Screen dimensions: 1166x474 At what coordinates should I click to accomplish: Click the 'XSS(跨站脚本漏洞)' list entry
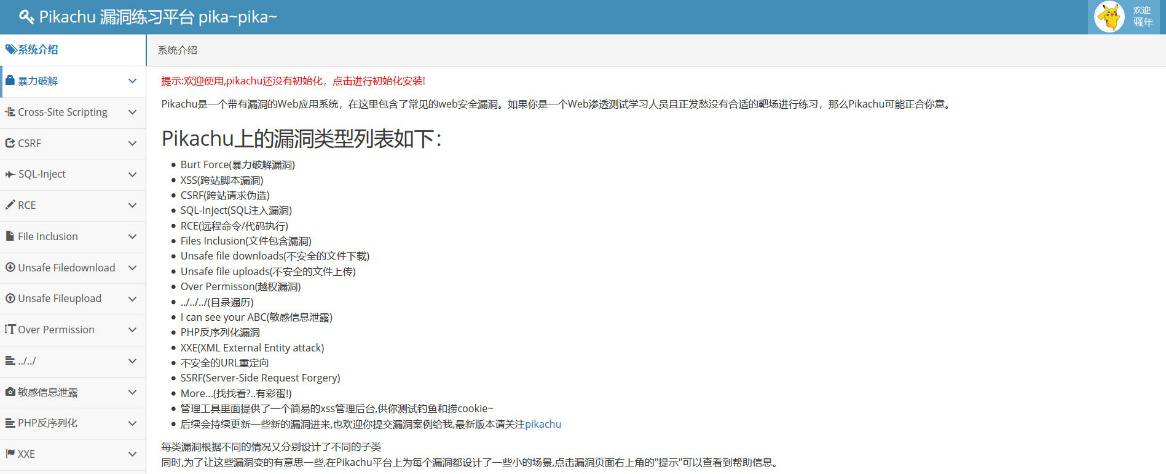point(222,180)
